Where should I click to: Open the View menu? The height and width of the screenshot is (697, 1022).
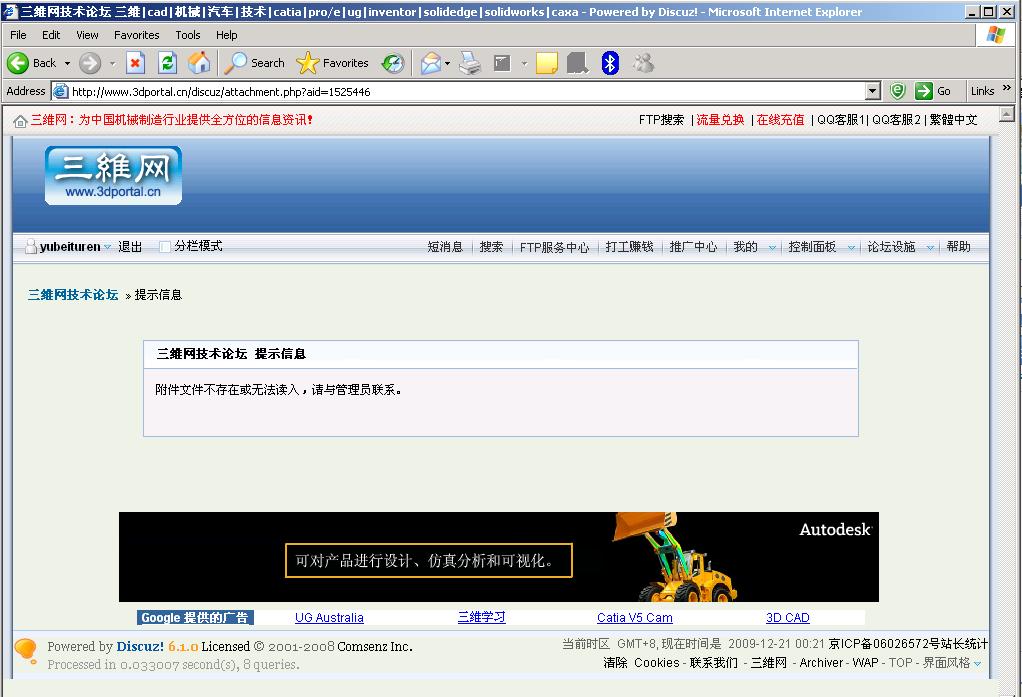pos(87,35)
